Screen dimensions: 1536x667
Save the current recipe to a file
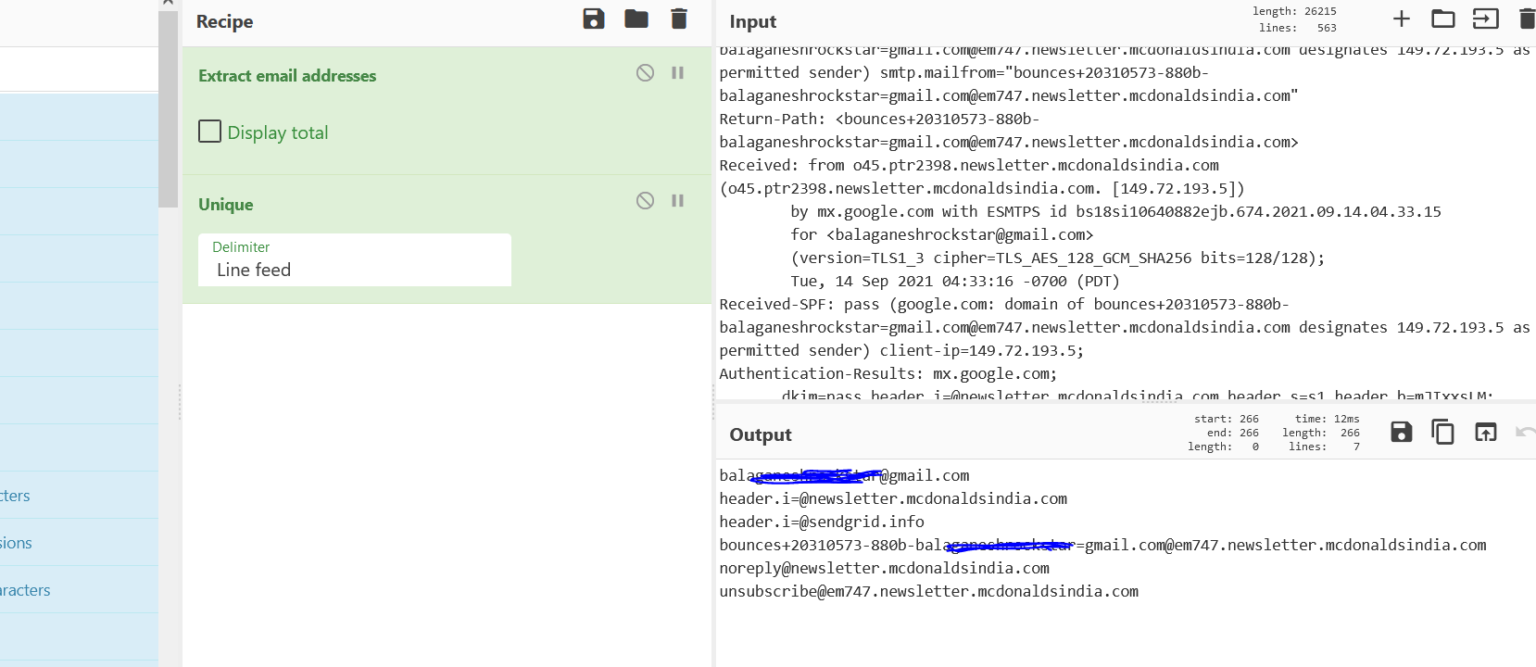593,19
